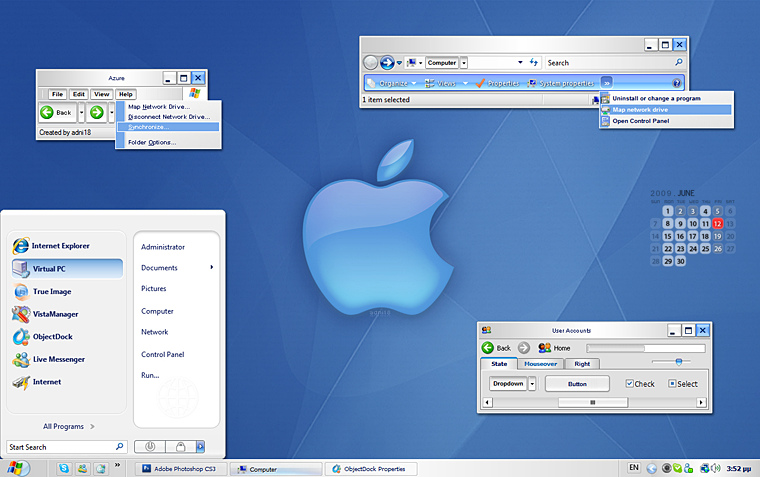
Task: Click the volume speaker tray icon
Action: (716, 468)
